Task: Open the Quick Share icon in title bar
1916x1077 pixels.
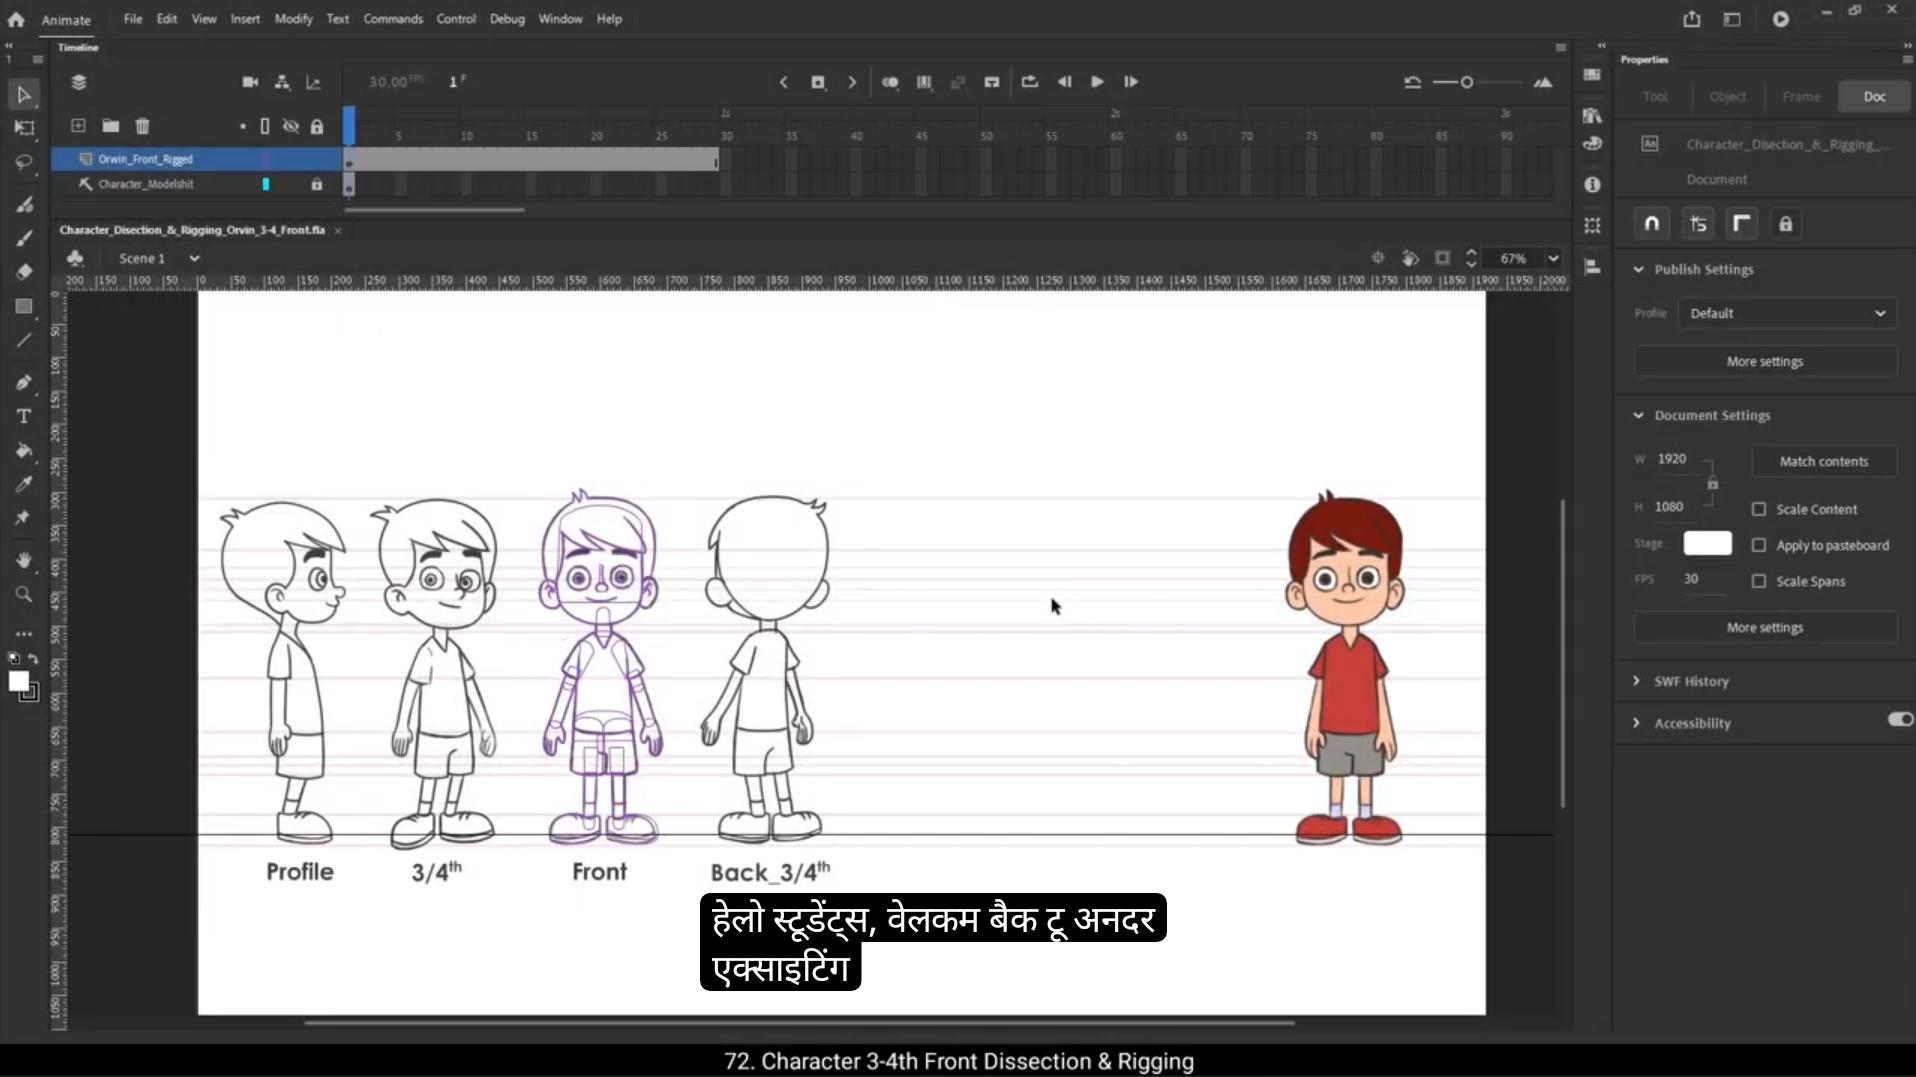Action: [1691, 19]
